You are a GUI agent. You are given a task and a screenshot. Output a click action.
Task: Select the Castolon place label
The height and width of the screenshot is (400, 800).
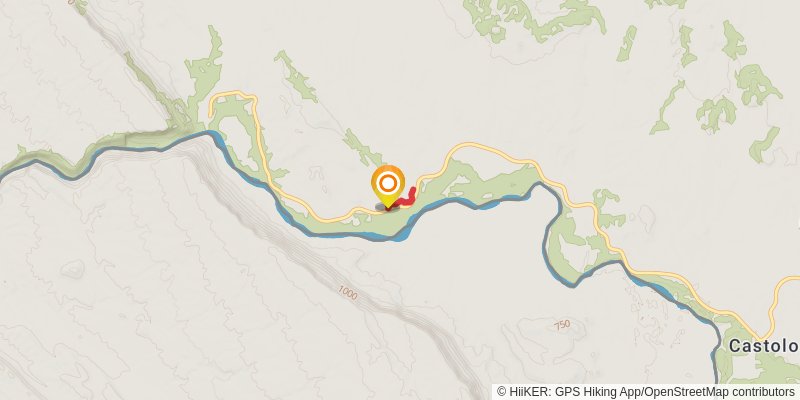click(x=763, y=346)
